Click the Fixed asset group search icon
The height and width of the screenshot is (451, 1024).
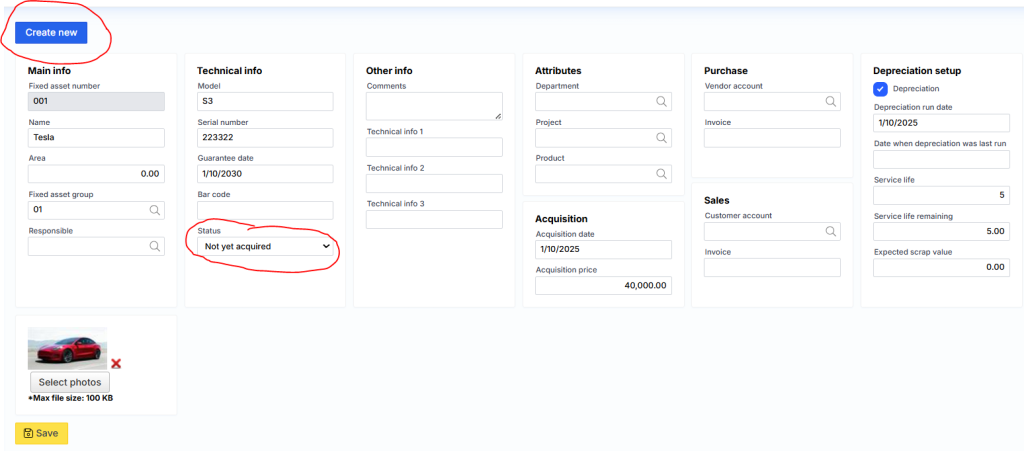tap(154, 210)
